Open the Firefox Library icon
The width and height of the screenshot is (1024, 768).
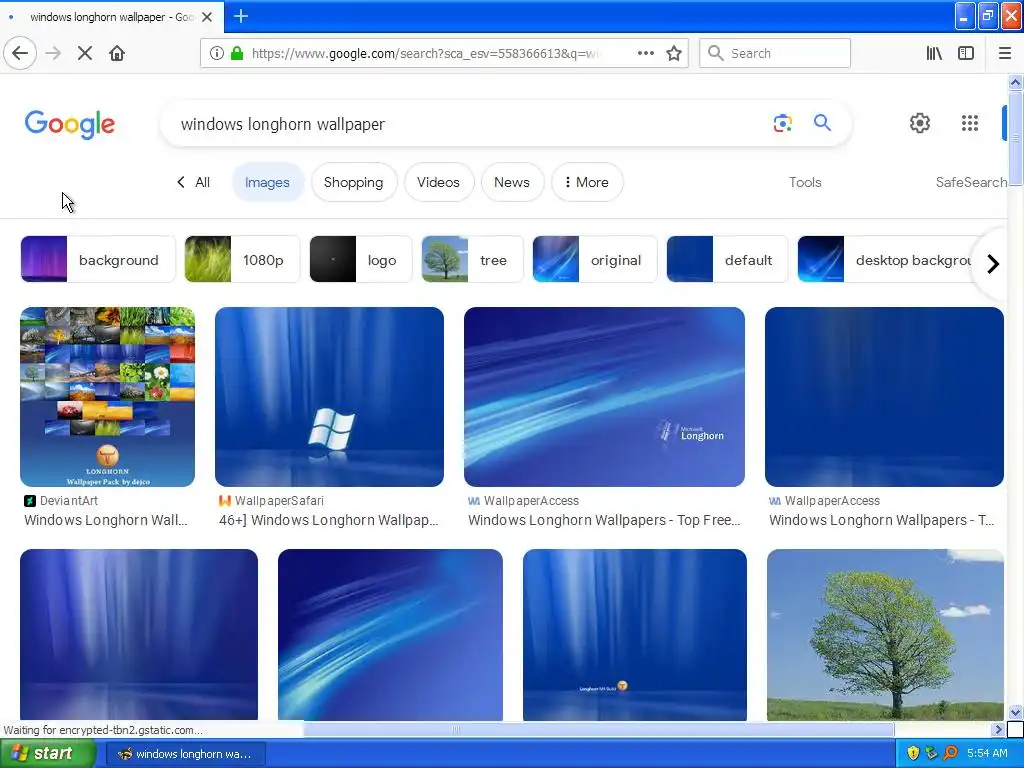(x=934, y=53)
